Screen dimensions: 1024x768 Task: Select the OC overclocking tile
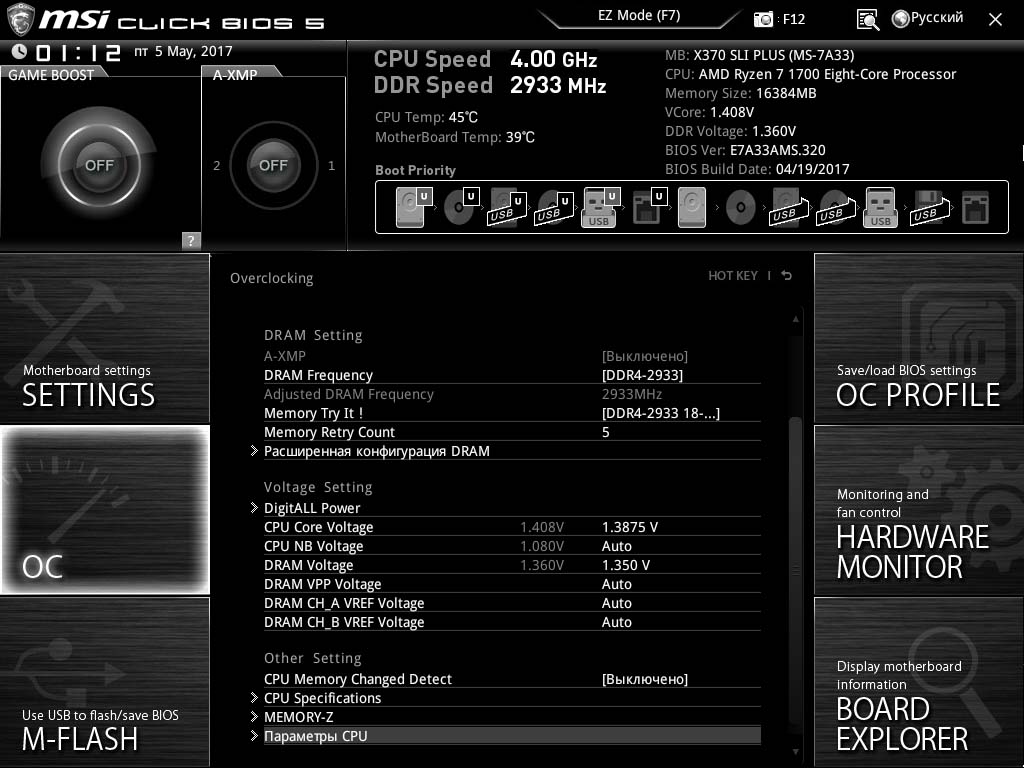104,509
